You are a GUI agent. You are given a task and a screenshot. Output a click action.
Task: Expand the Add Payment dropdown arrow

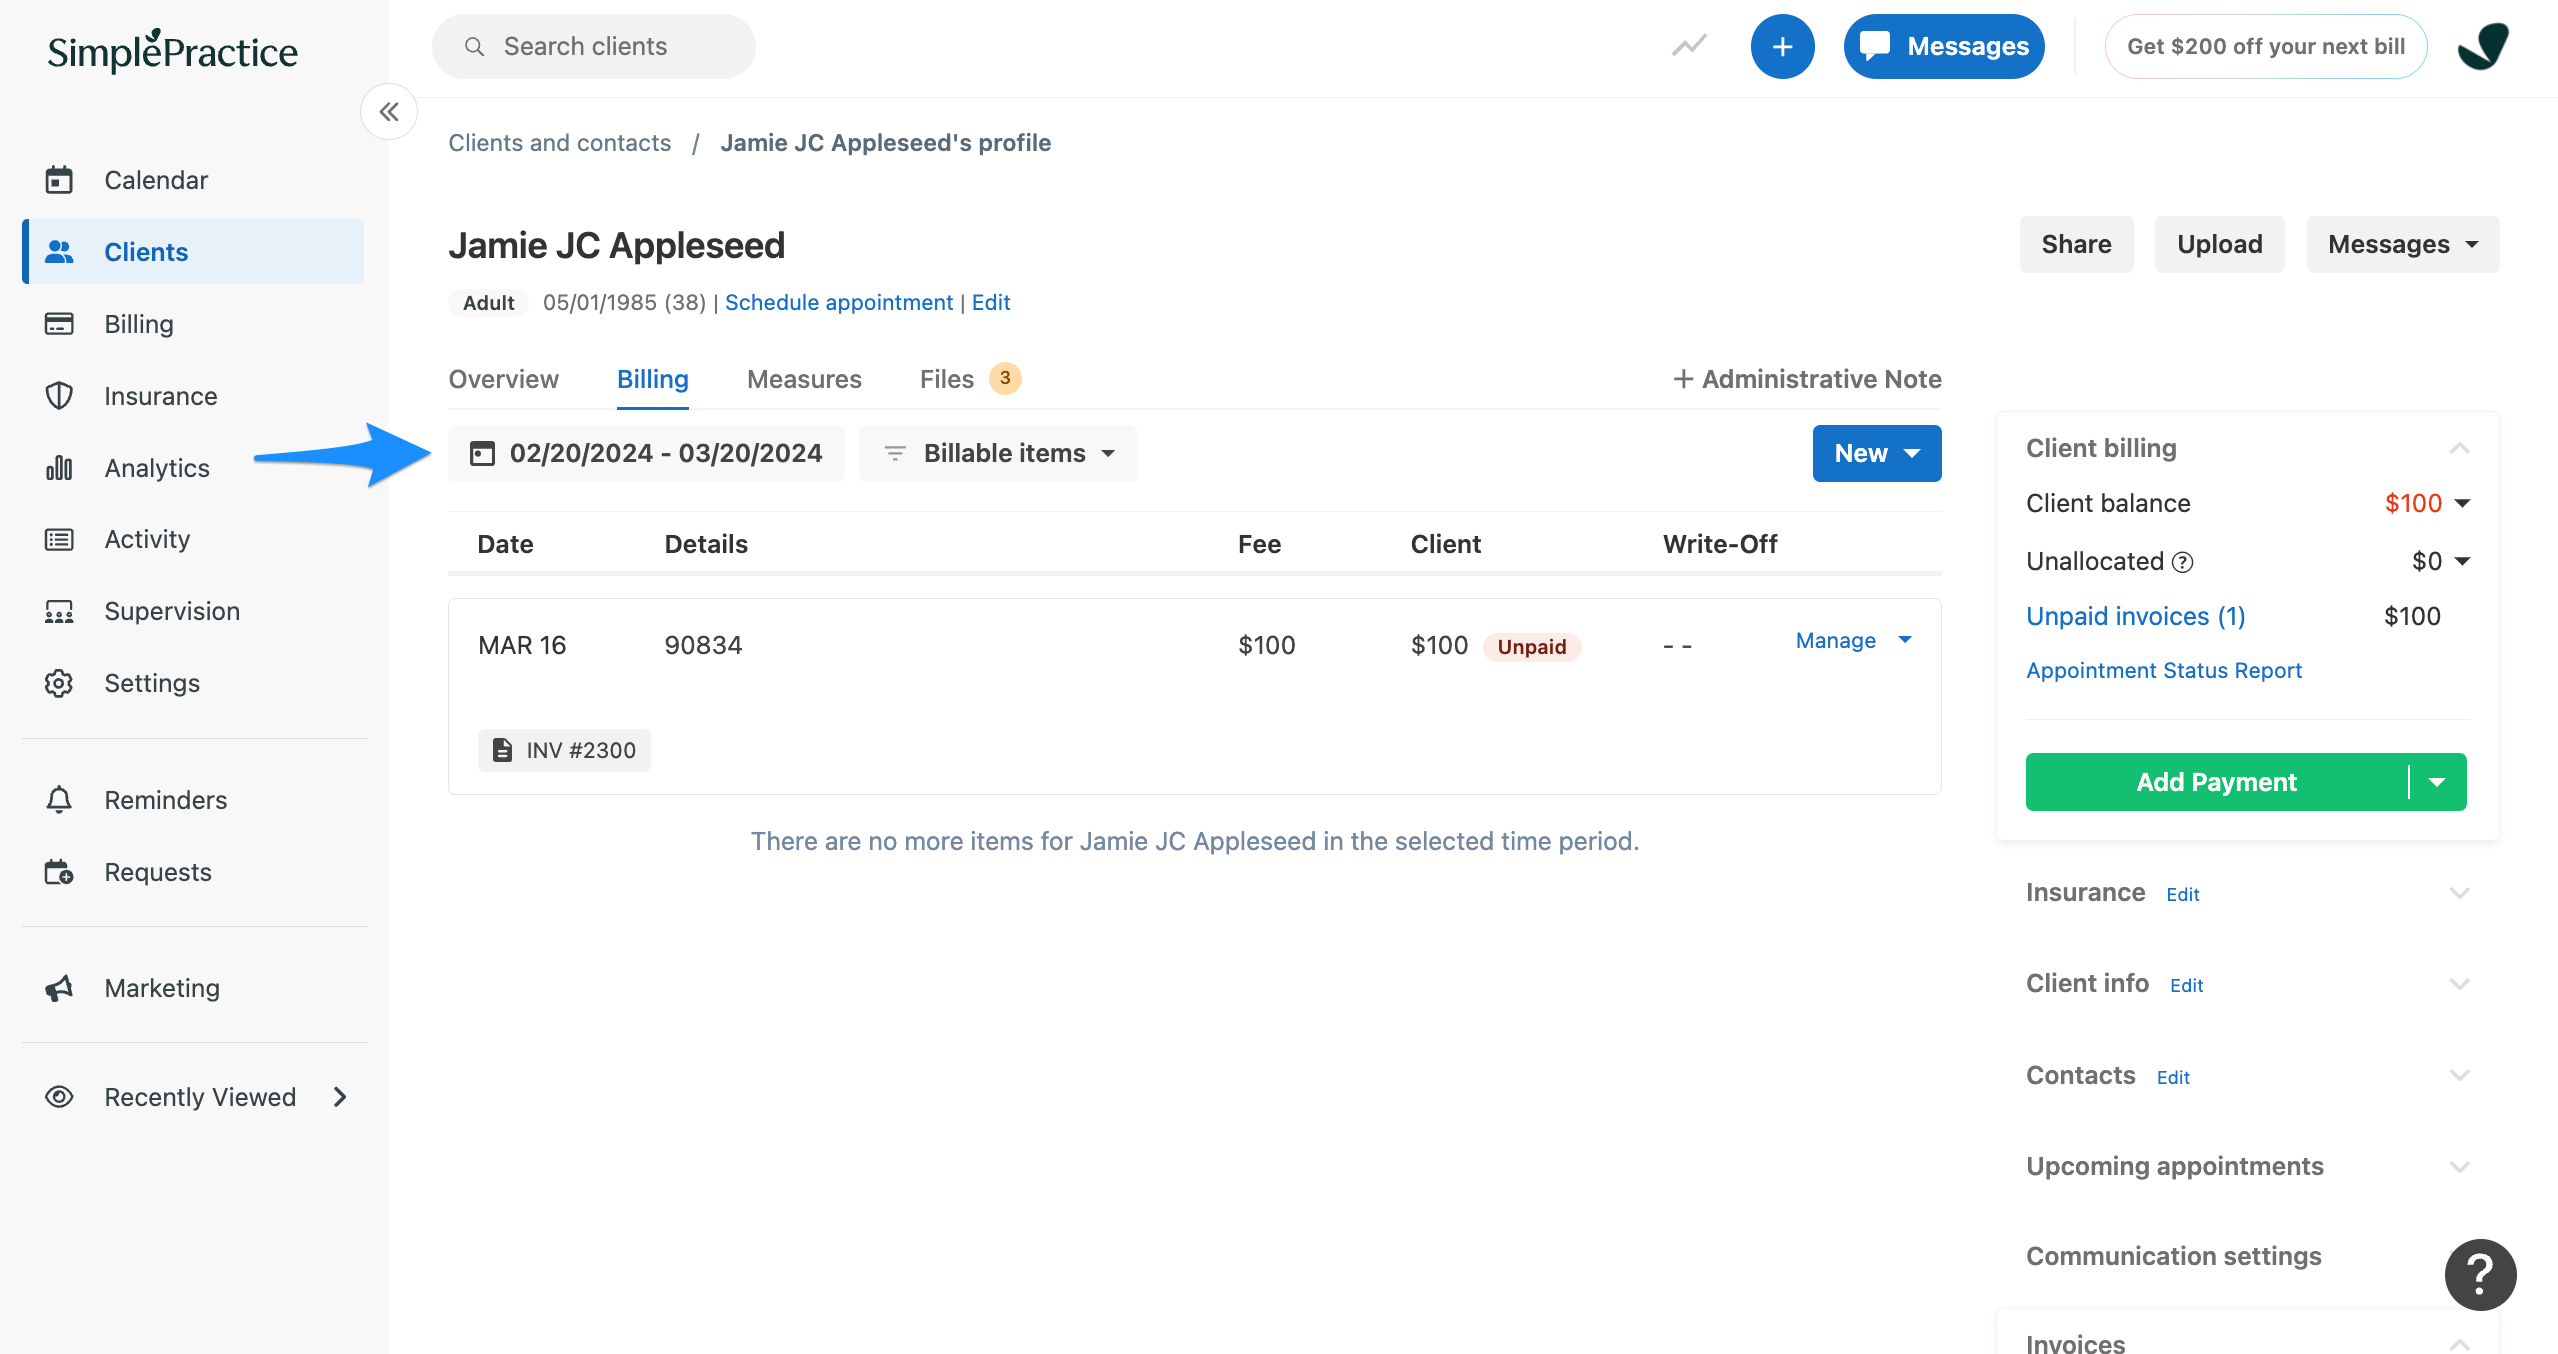2438,780
